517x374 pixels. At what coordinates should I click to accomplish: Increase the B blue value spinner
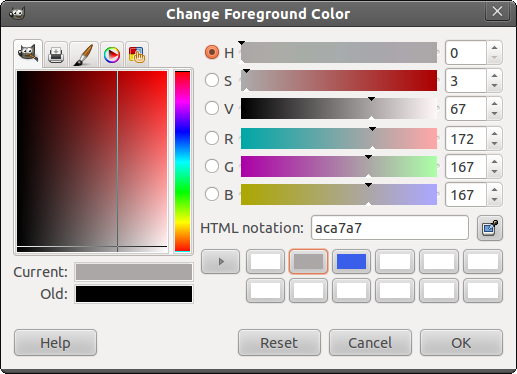(494, 190)
